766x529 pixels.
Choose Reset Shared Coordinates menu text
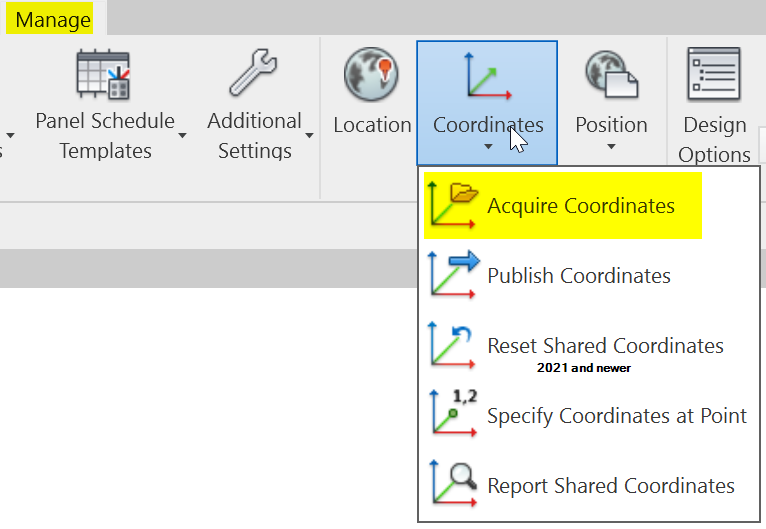coord(605,346)
